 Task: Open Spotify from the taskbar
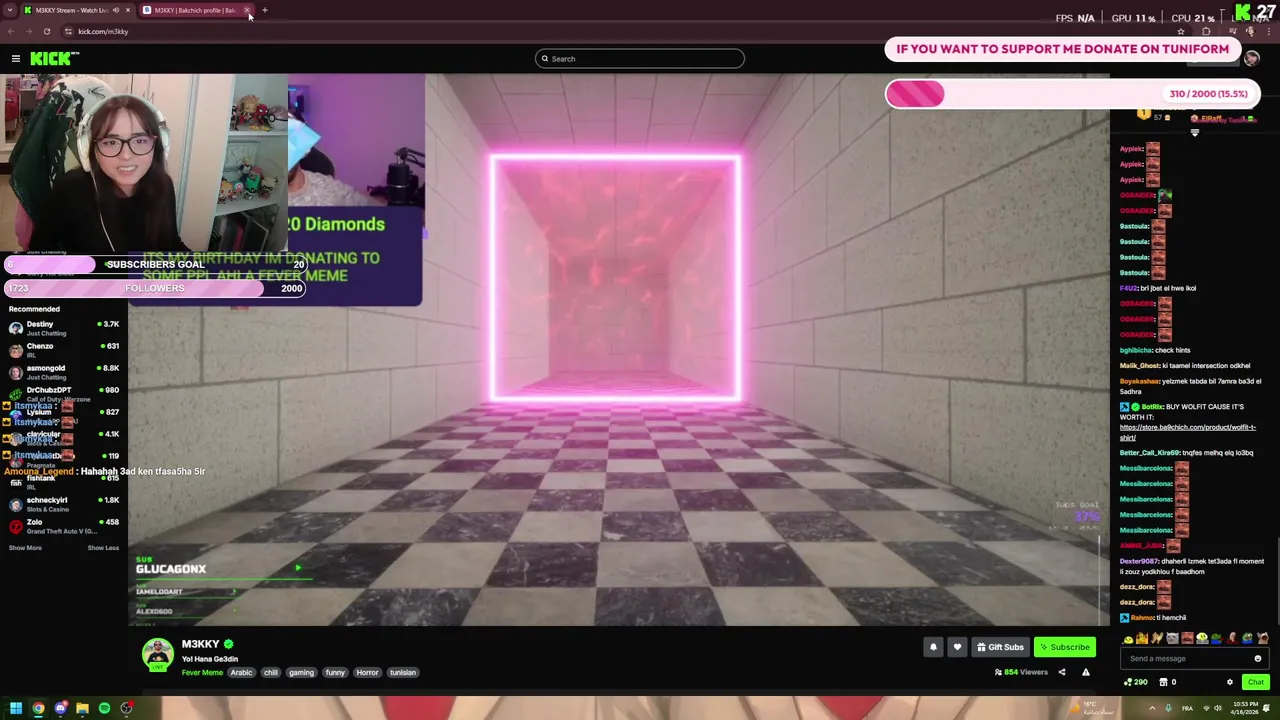(104, 708)
